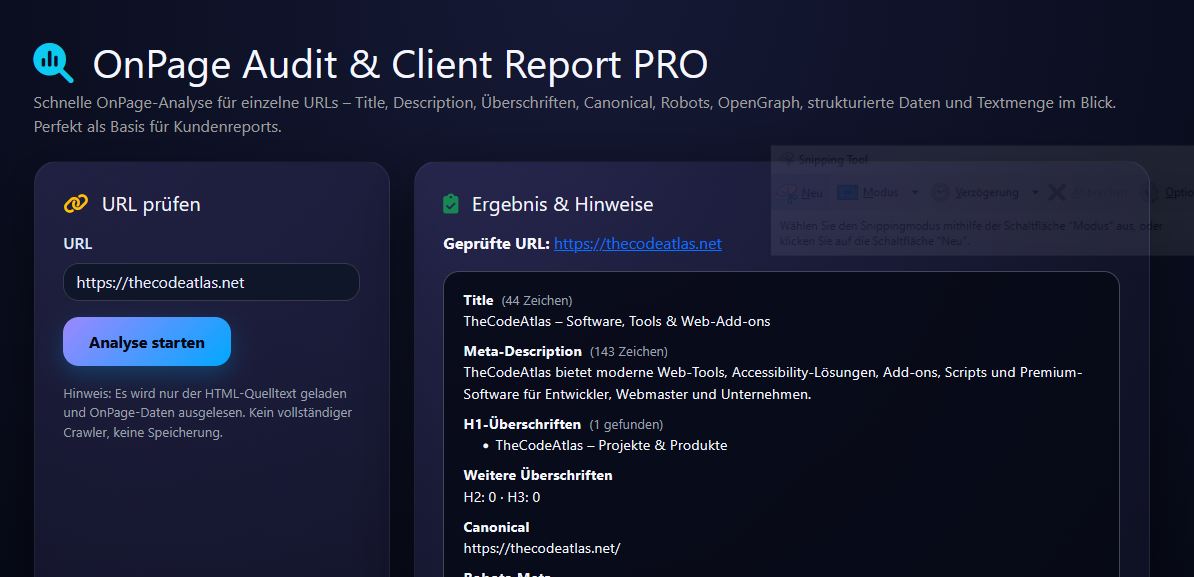Click the OnPage Audit & Client Report PRO title

click(400, 65)
